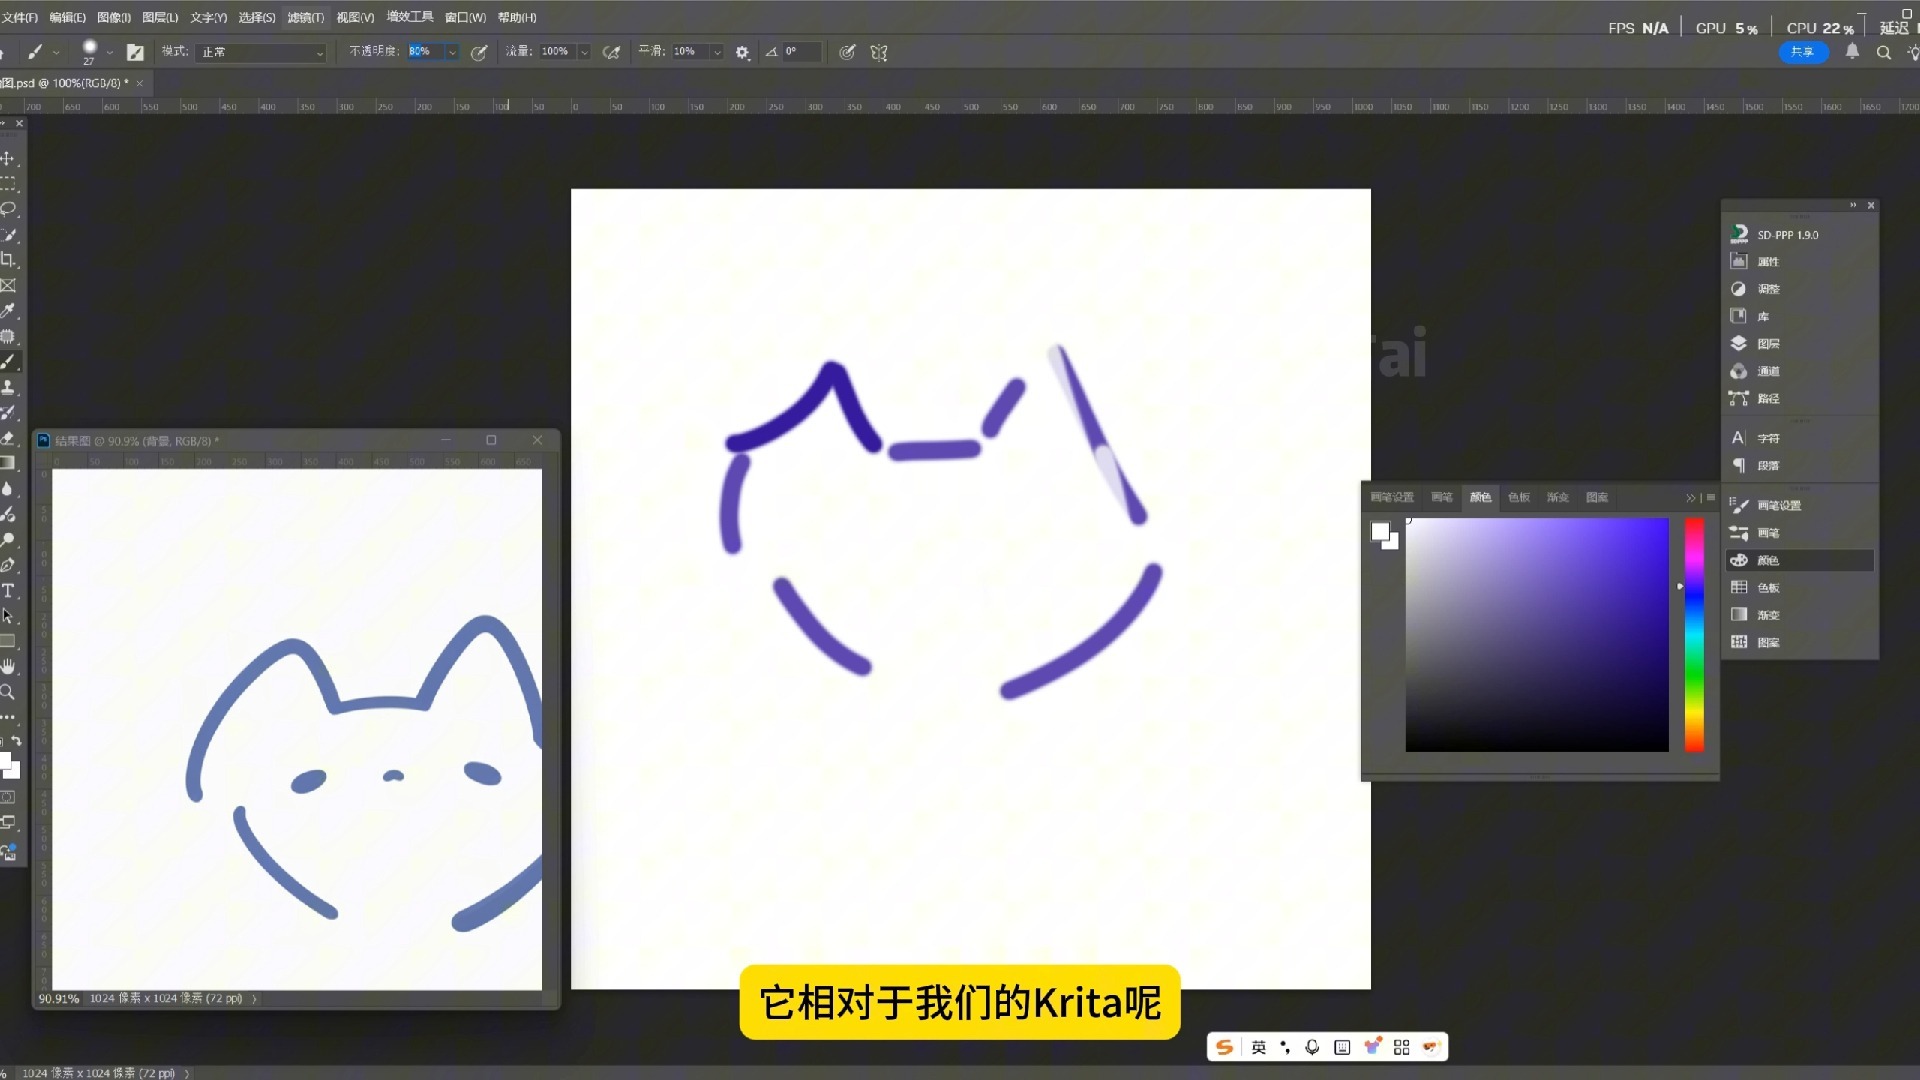This screenshot has width=1920, height=1080.
Task: Expand the brush preset picker arrow
Action: (109, 52)
